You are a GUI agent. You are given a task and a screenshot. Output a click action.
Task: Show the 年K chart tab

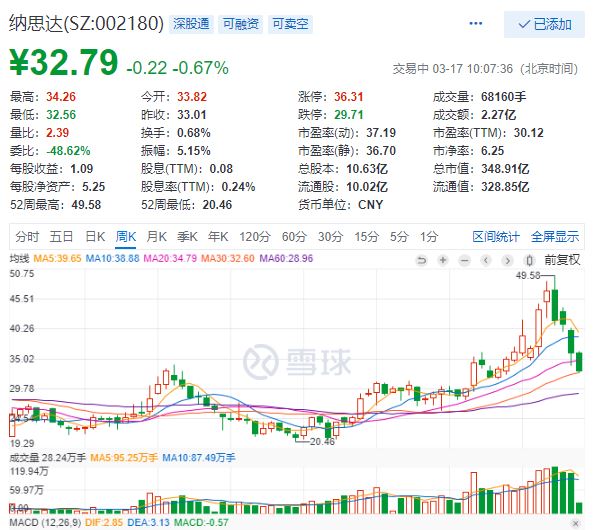pyautogui.click(x=218, y=237)
